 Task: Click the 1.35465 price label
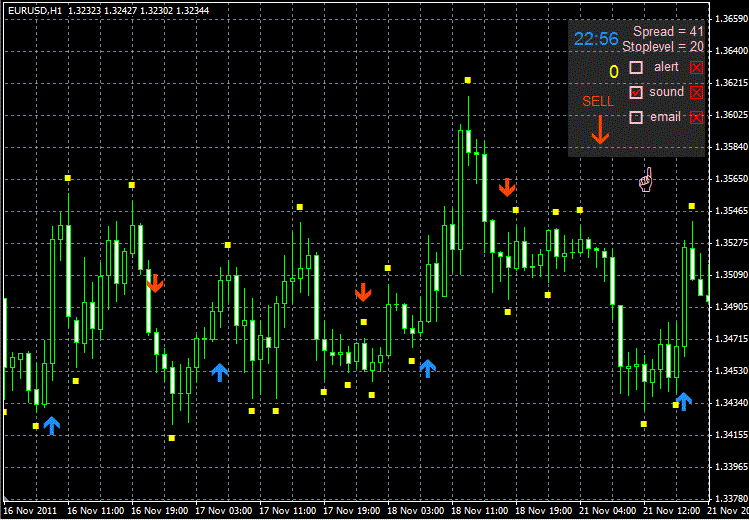click(730, 211)
